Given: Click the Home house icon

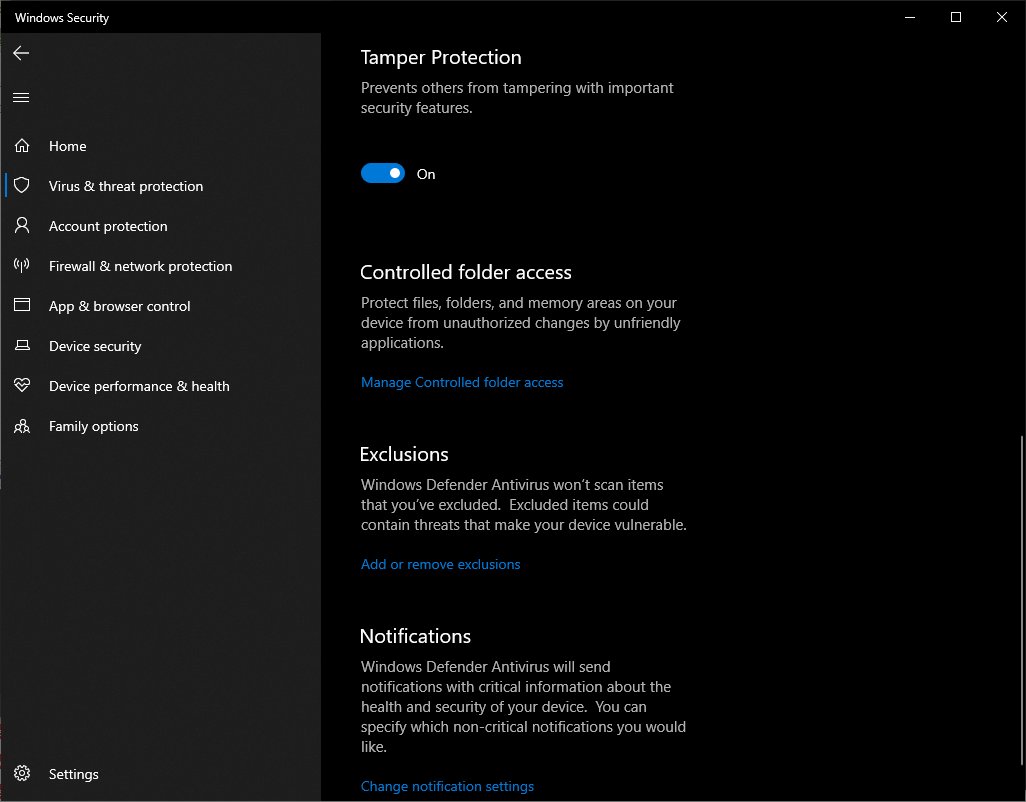Looking at the screenshot, I should pyautogui.click(x=22, y=145).
